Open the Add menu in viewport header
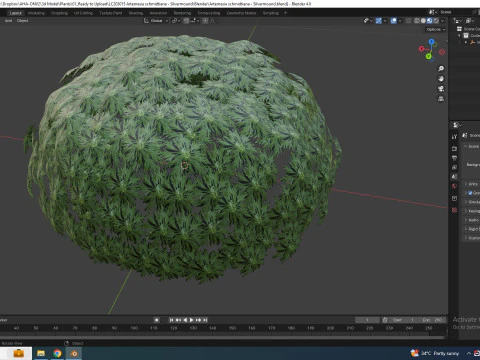The width and height of the screenshot is (480, 360). 8,21
